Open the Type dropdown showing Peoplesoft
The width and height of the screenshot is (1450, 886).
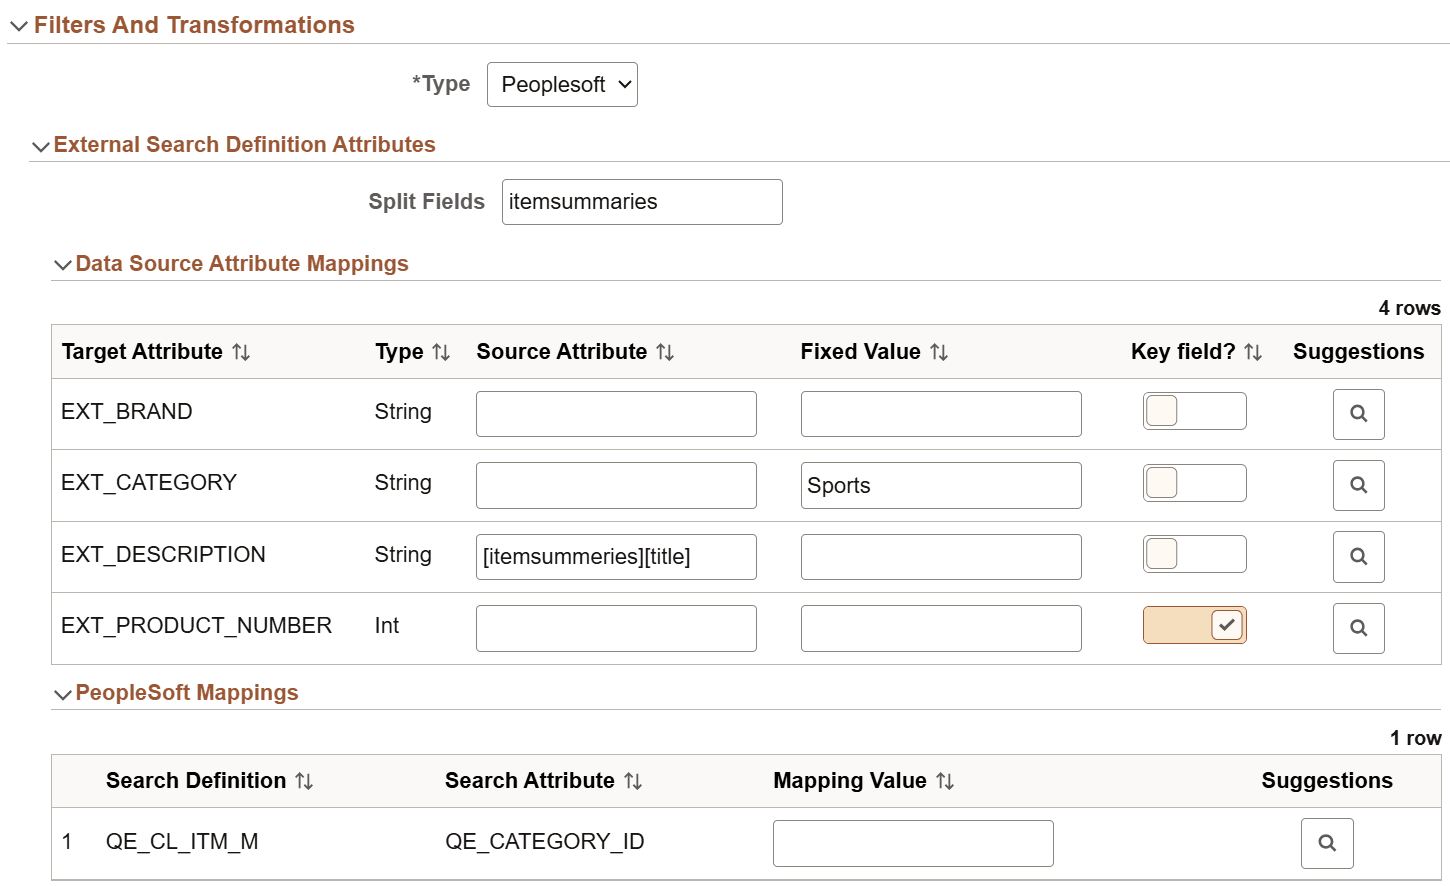(x=562, y=85)
